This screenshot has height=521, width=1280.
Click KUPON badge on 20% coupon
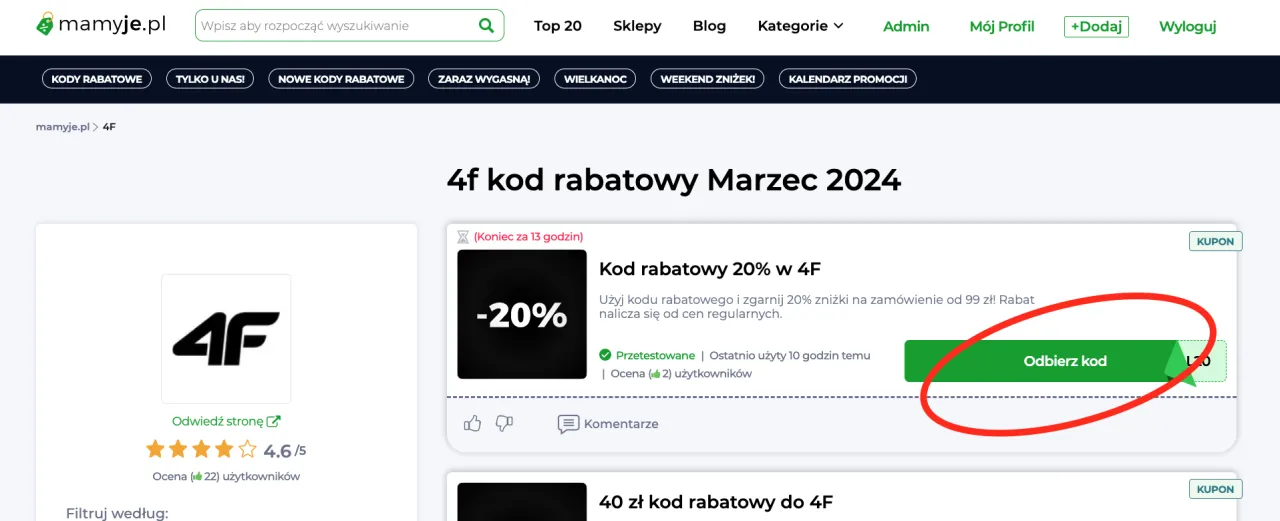click(1215, 241)
